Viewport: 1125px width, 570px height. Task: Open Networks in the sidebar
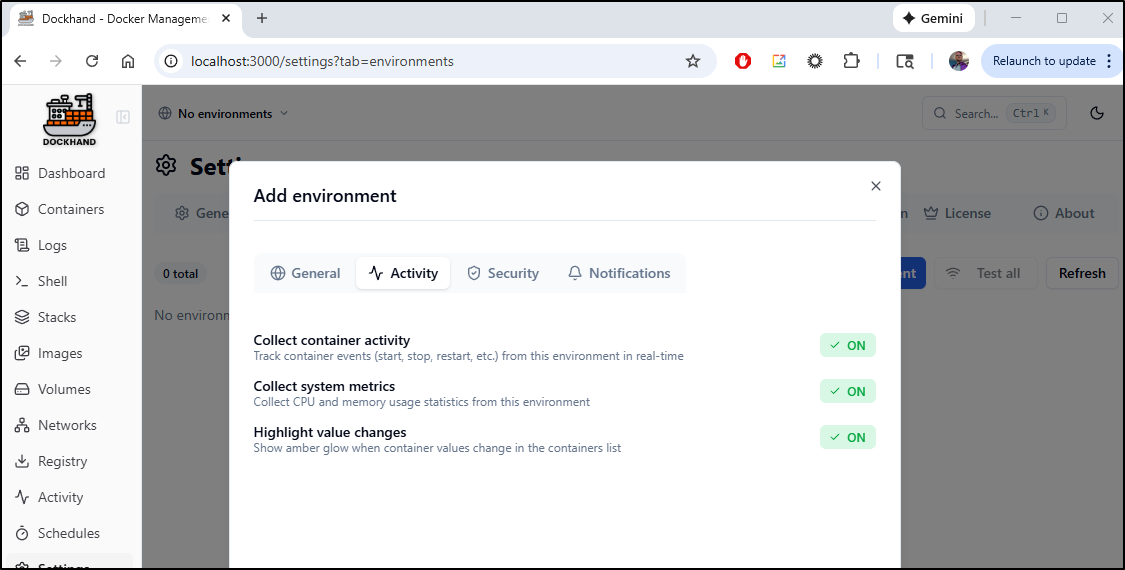click(x=67, y=425)
